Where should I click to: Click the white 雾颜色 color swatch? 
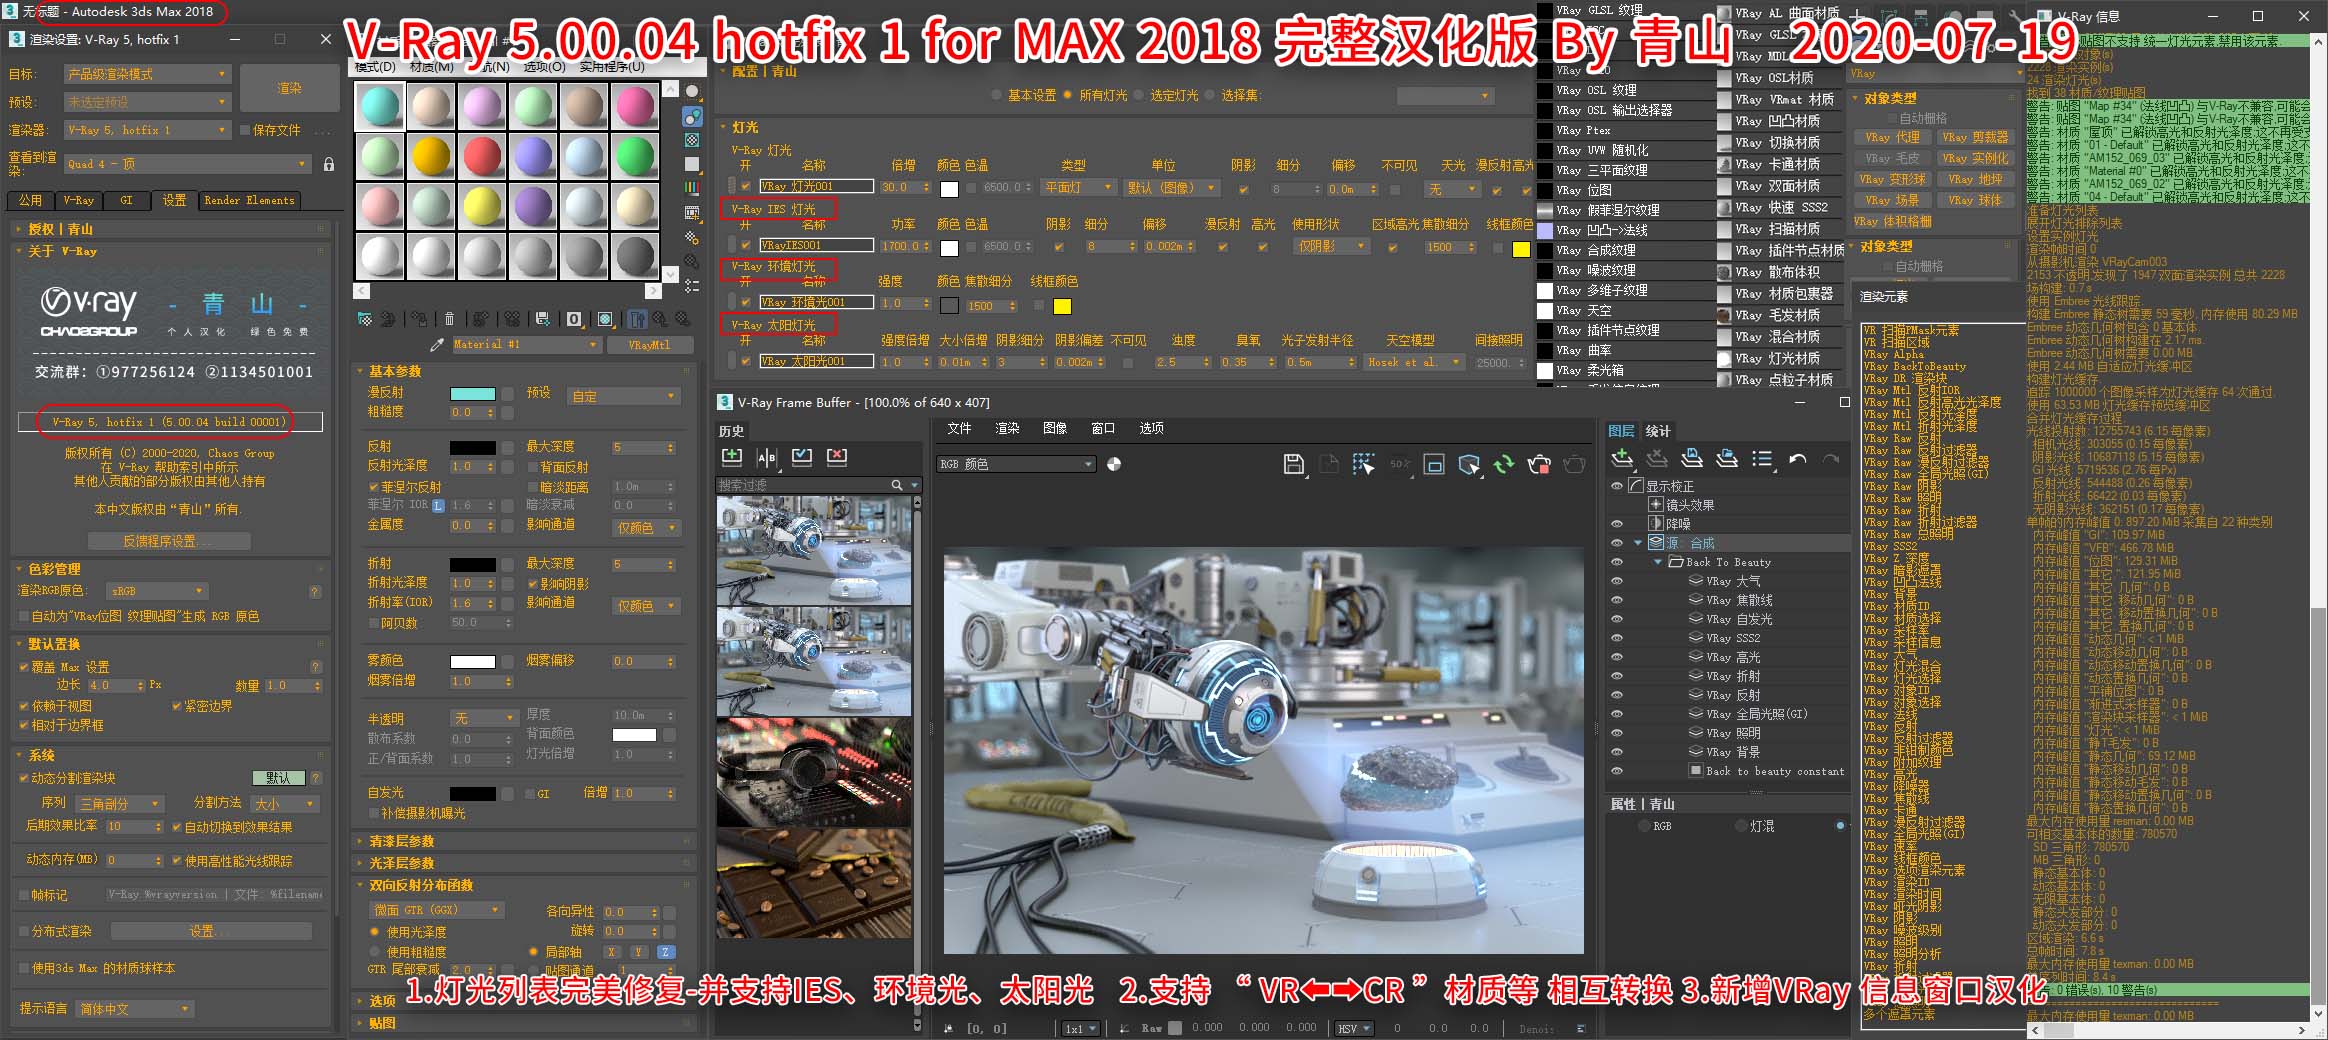point(473,662)
